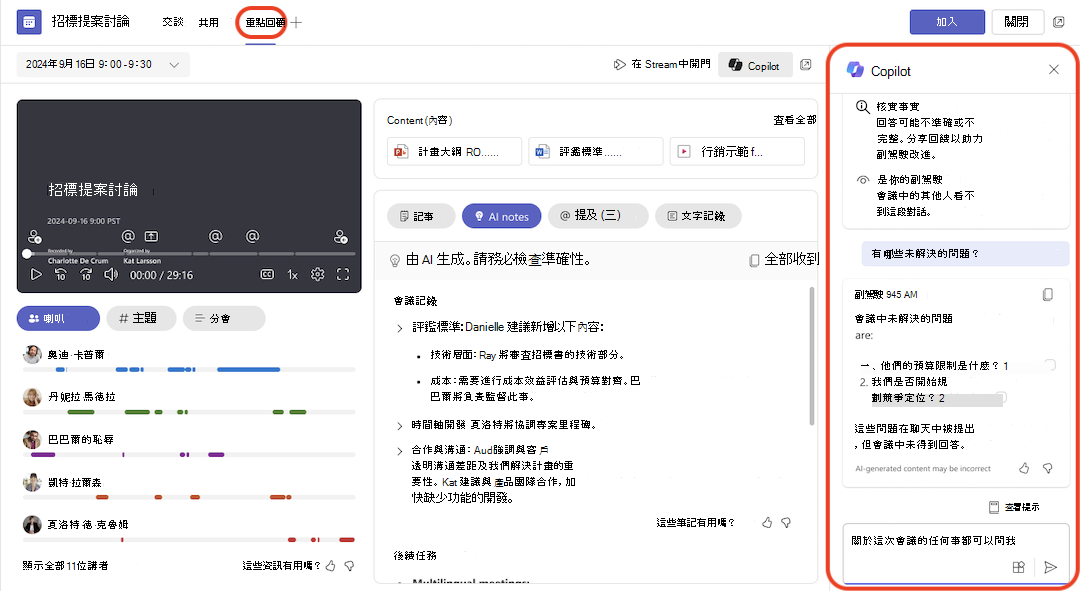Viewport: 1080px width, 591px height.
Task: Close the Copilot side panel
Action: 1054,70
